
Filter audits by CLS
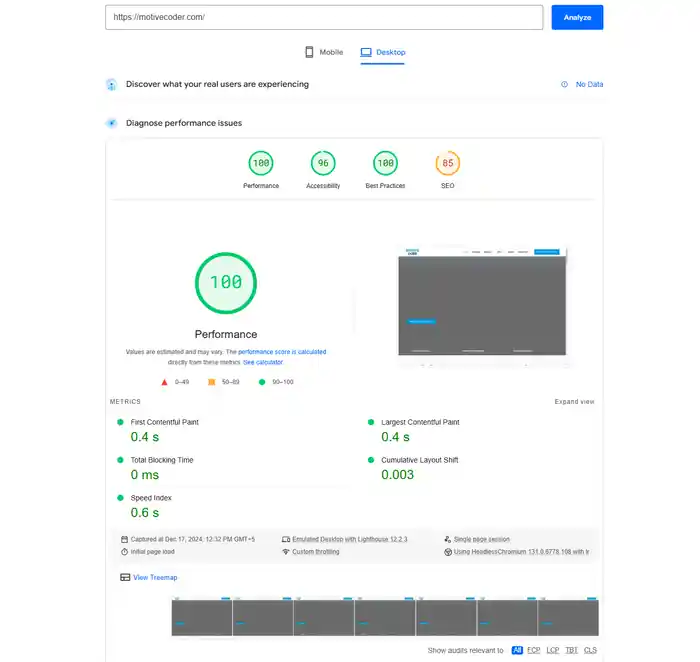click(590, 650)
